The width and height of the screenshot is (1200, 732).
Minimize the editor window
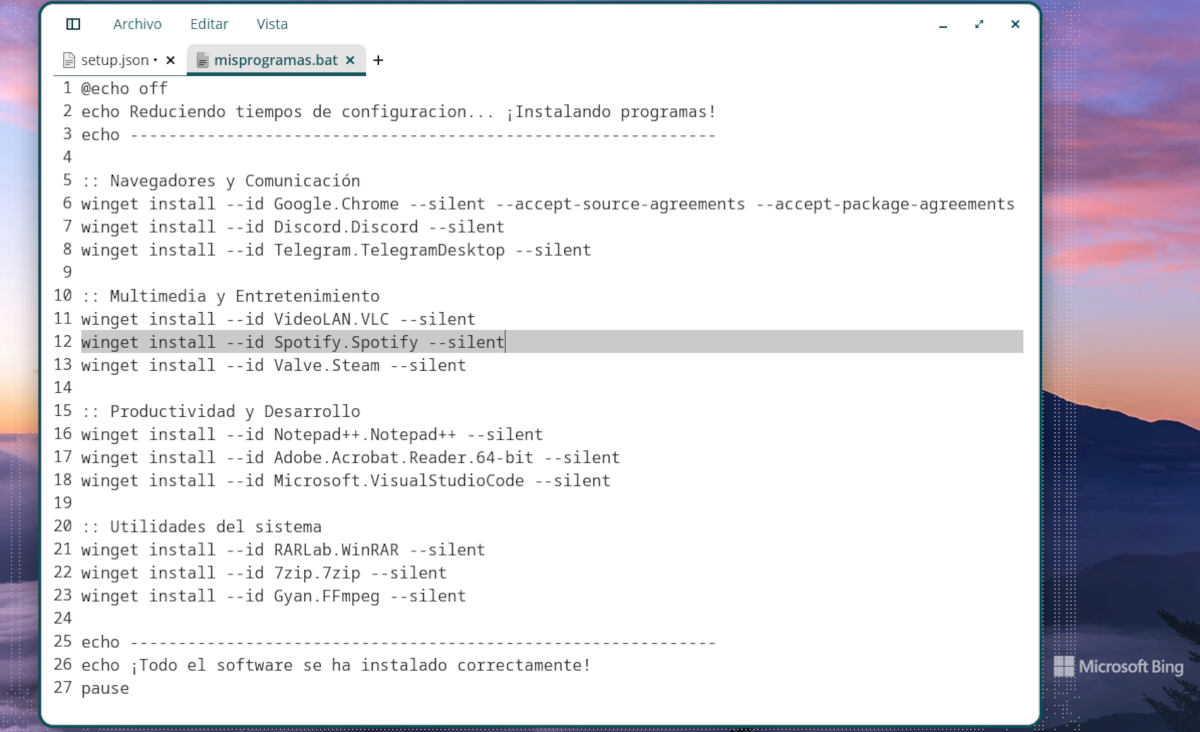tap(944, 24)
